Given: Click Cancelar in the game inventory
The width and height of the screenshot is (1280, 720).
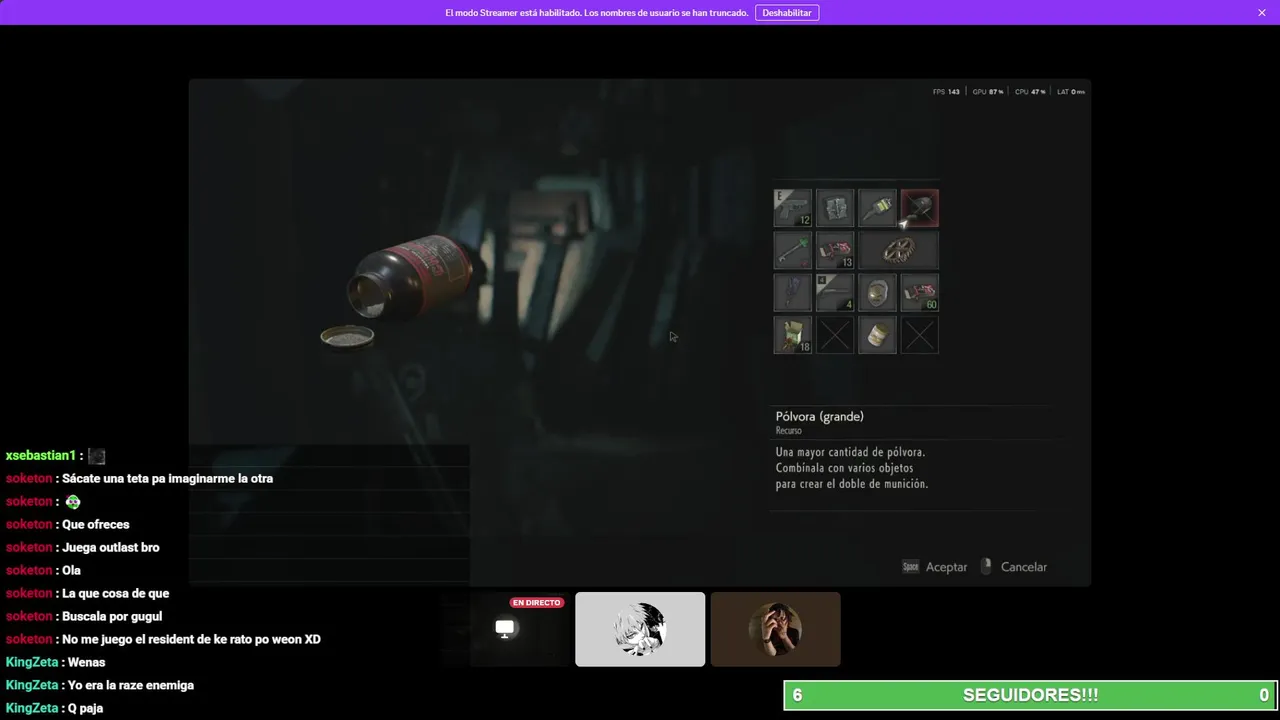Looking at the screenshot, I should tap(1024, 567).
